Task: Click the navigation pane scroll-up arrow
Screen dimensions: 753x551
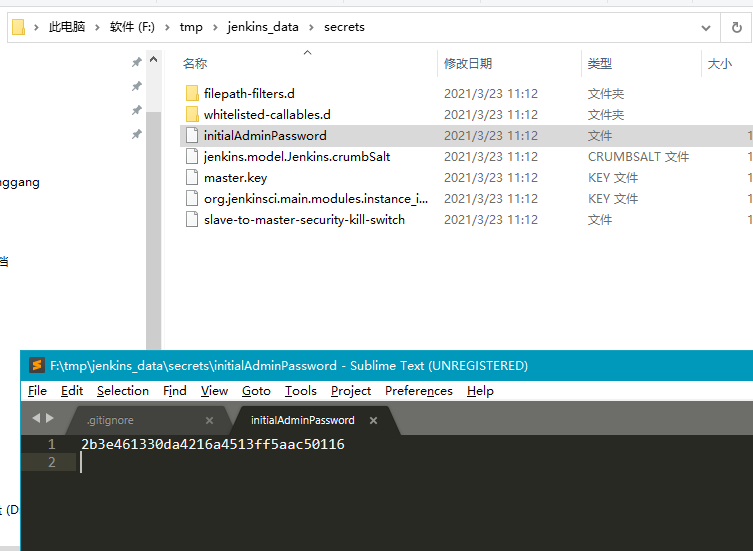Action: (154, 60)
